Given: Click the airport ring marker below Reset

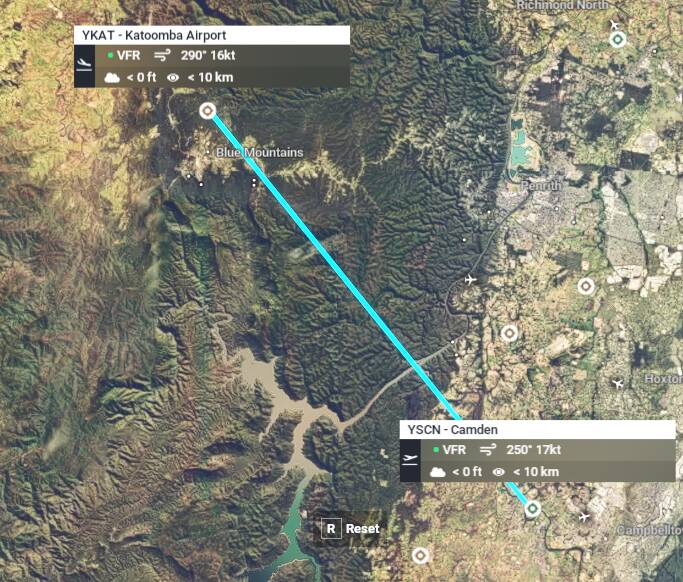Looking at the screenshot, I should pyautogui.click(x=420, y=555).
